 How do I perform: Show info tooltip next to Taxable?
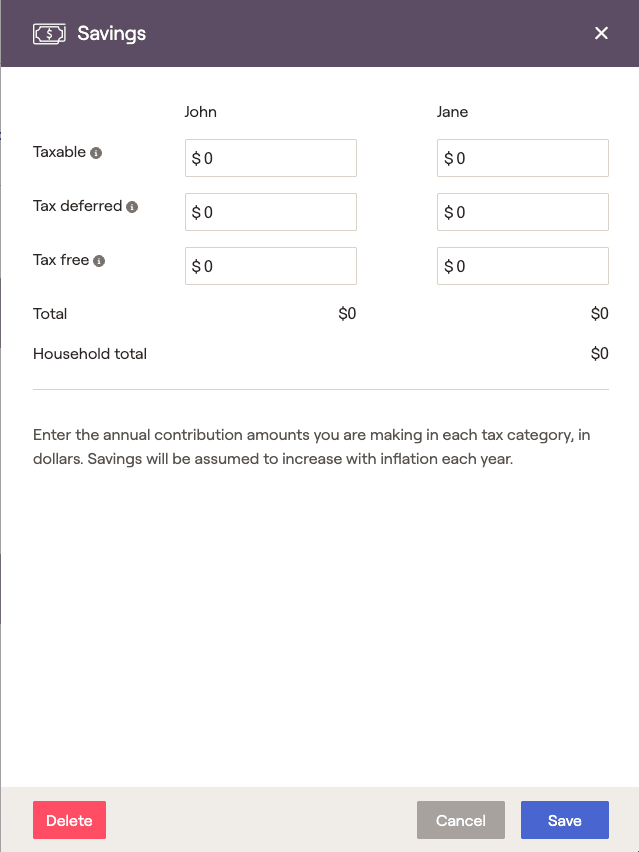[96, 153]
